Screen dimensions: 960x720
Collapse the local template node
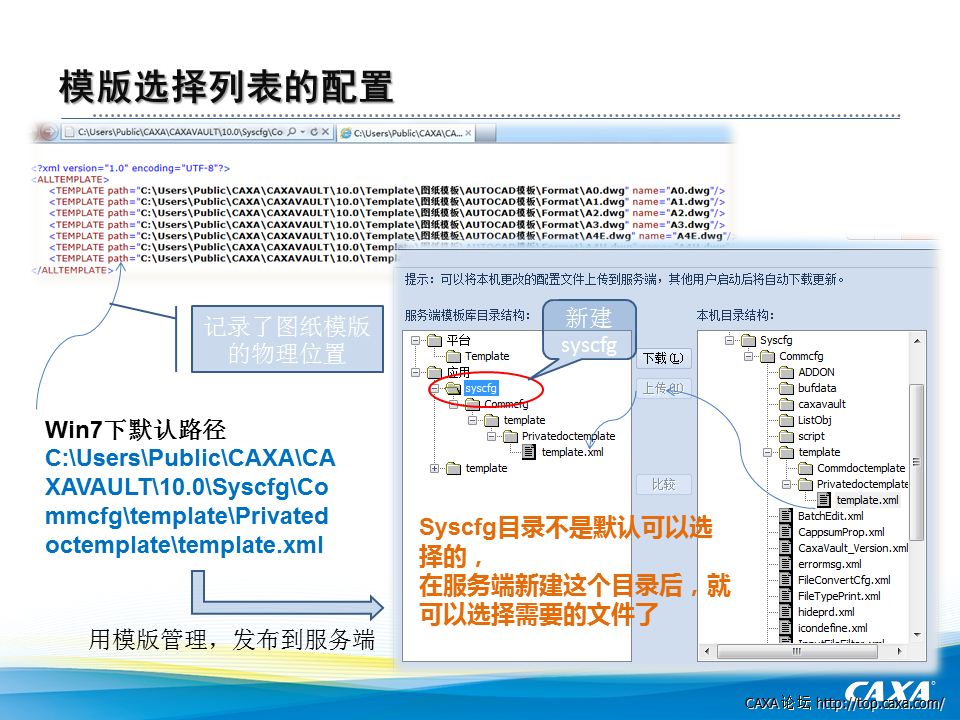click(767, 452)
